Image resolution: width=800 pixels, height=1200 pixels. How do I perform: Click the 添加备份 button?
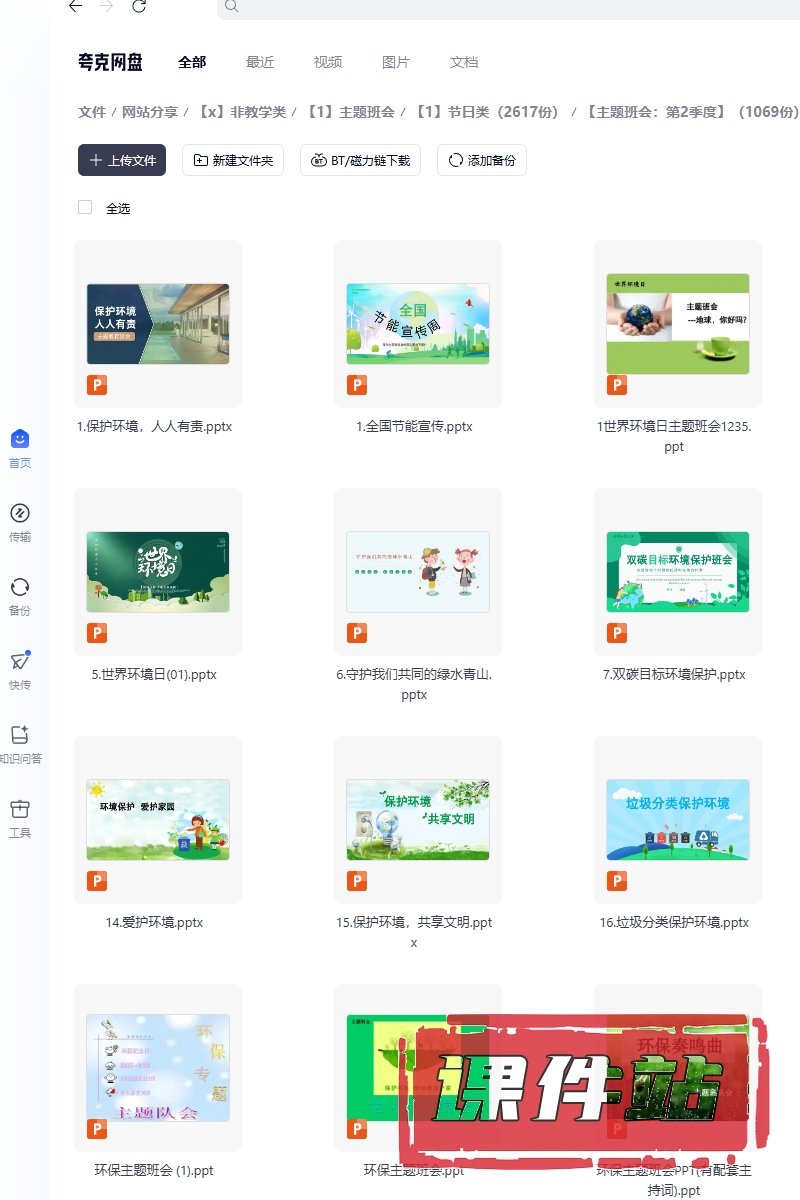(482, 160)
